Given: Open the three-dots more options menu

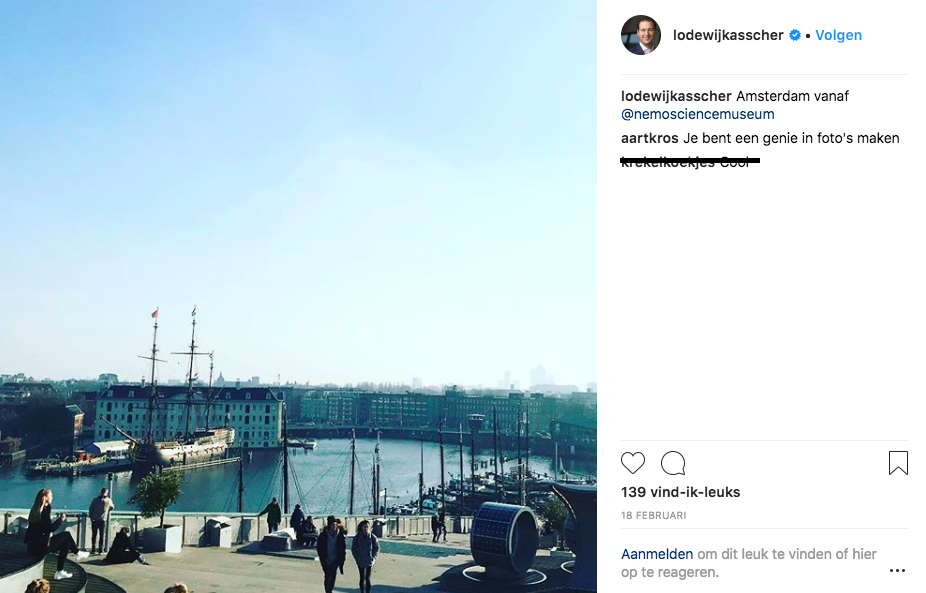Looking at the screenshot, I should point(897,571).
